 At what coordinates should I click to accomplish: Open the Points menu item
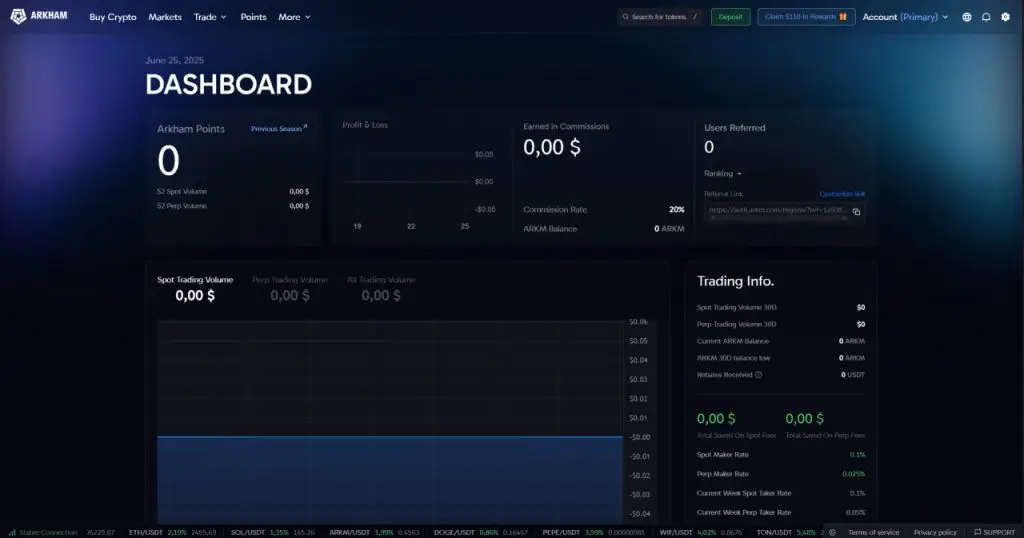(x=253, y=17)
